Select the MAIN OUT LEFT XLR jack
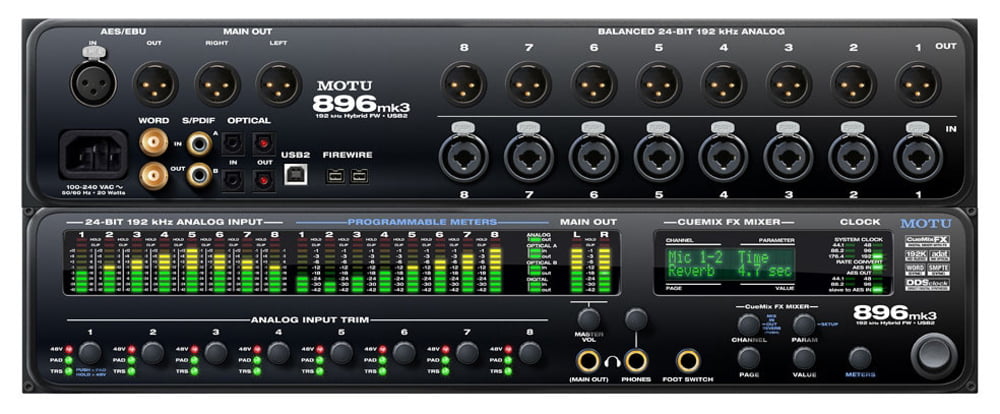The height and width of the screenshot is (414, 1000). point(279,84)
